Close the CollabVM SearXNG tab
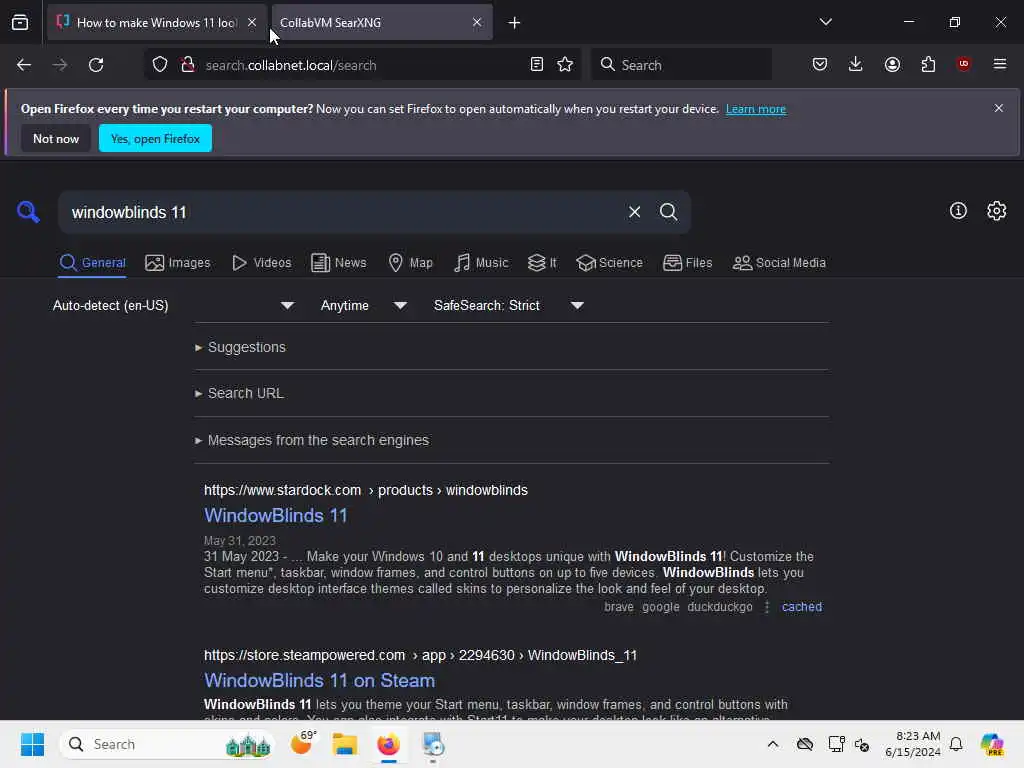 click(x=477, y=22)
